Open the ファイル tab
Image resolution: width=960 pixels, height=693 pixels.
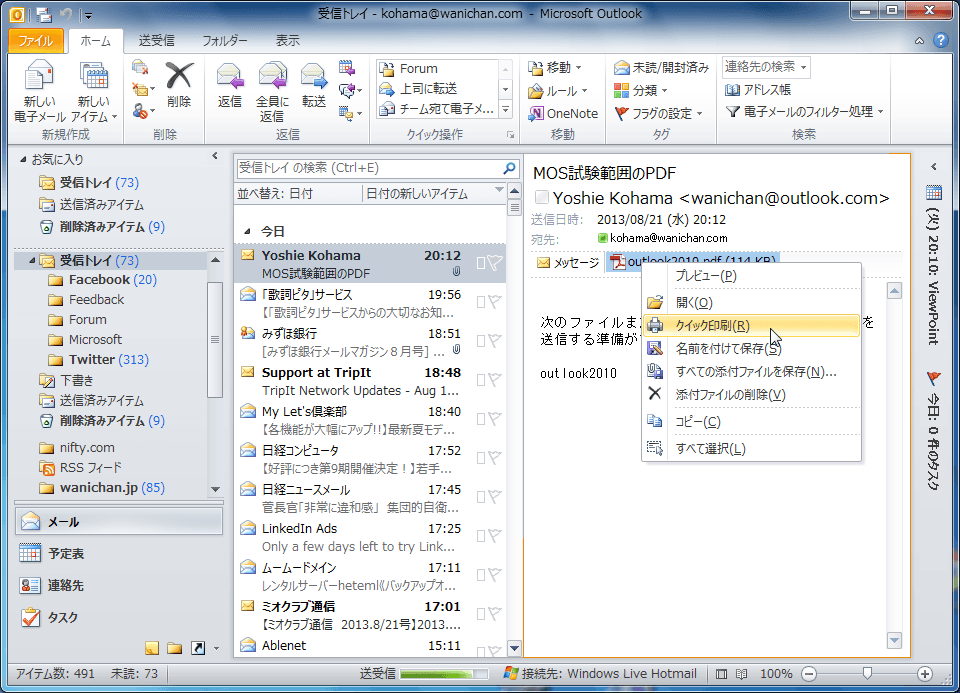(36, 40)
